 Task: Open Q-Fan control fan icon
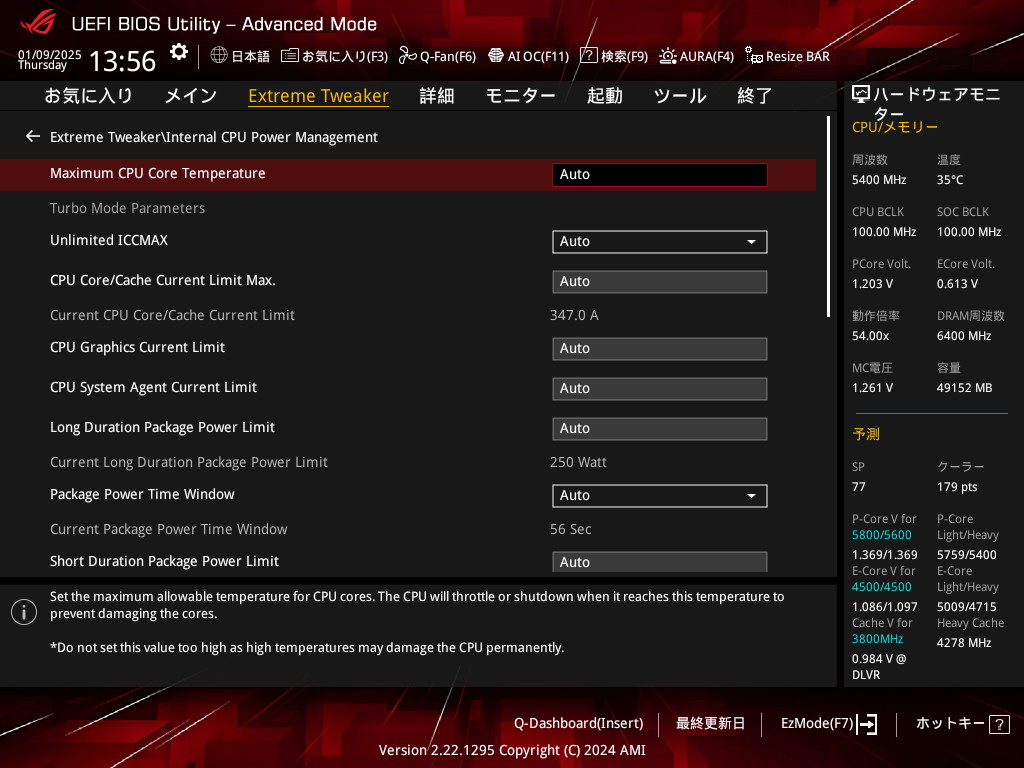[407, 56]
